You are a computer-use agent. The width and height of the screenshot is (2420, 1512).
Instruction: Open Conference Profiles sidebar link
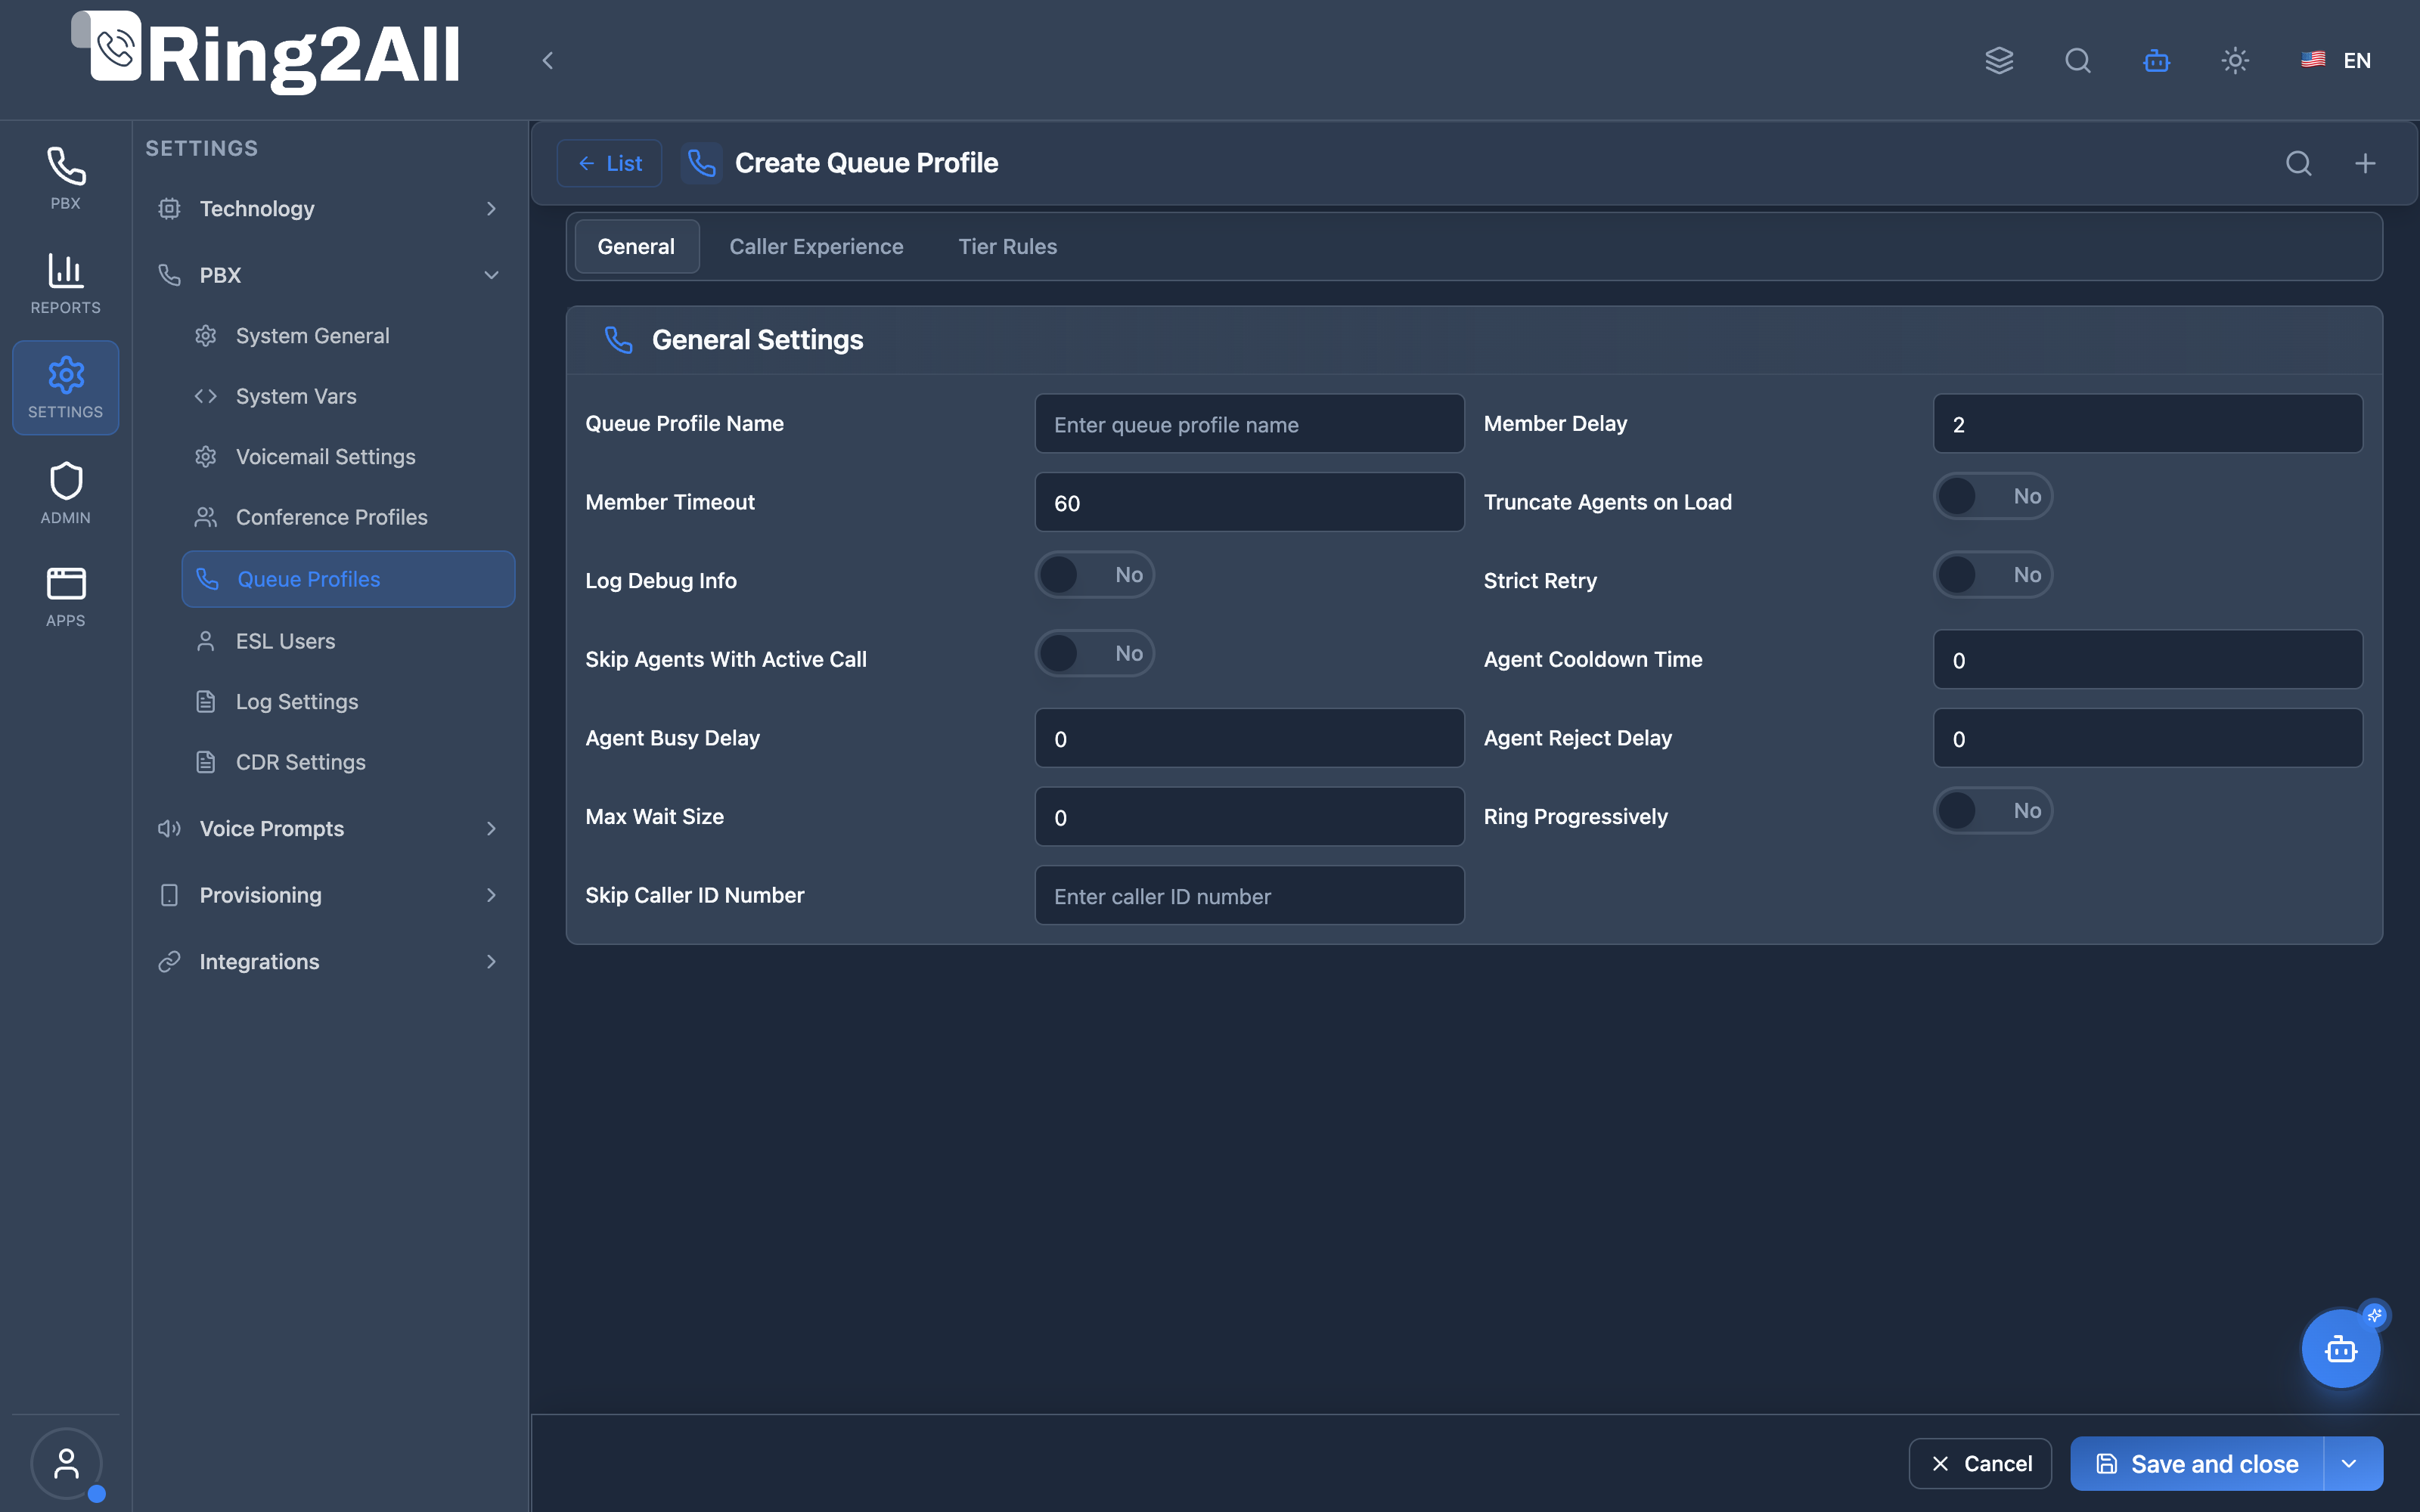point(348,517)
